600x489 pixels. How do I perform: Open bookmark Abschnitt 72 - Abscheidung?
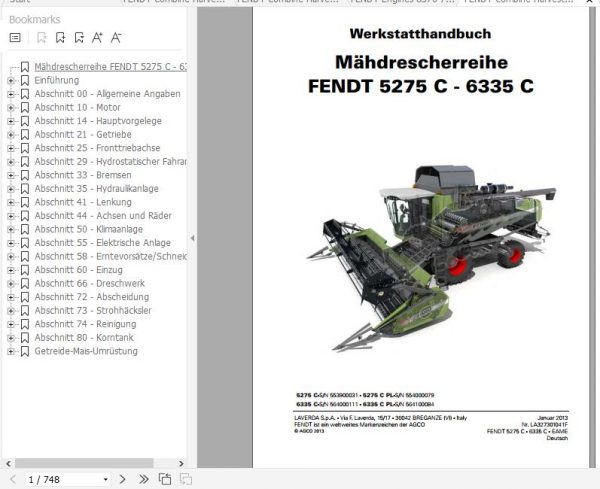[92, 297]
